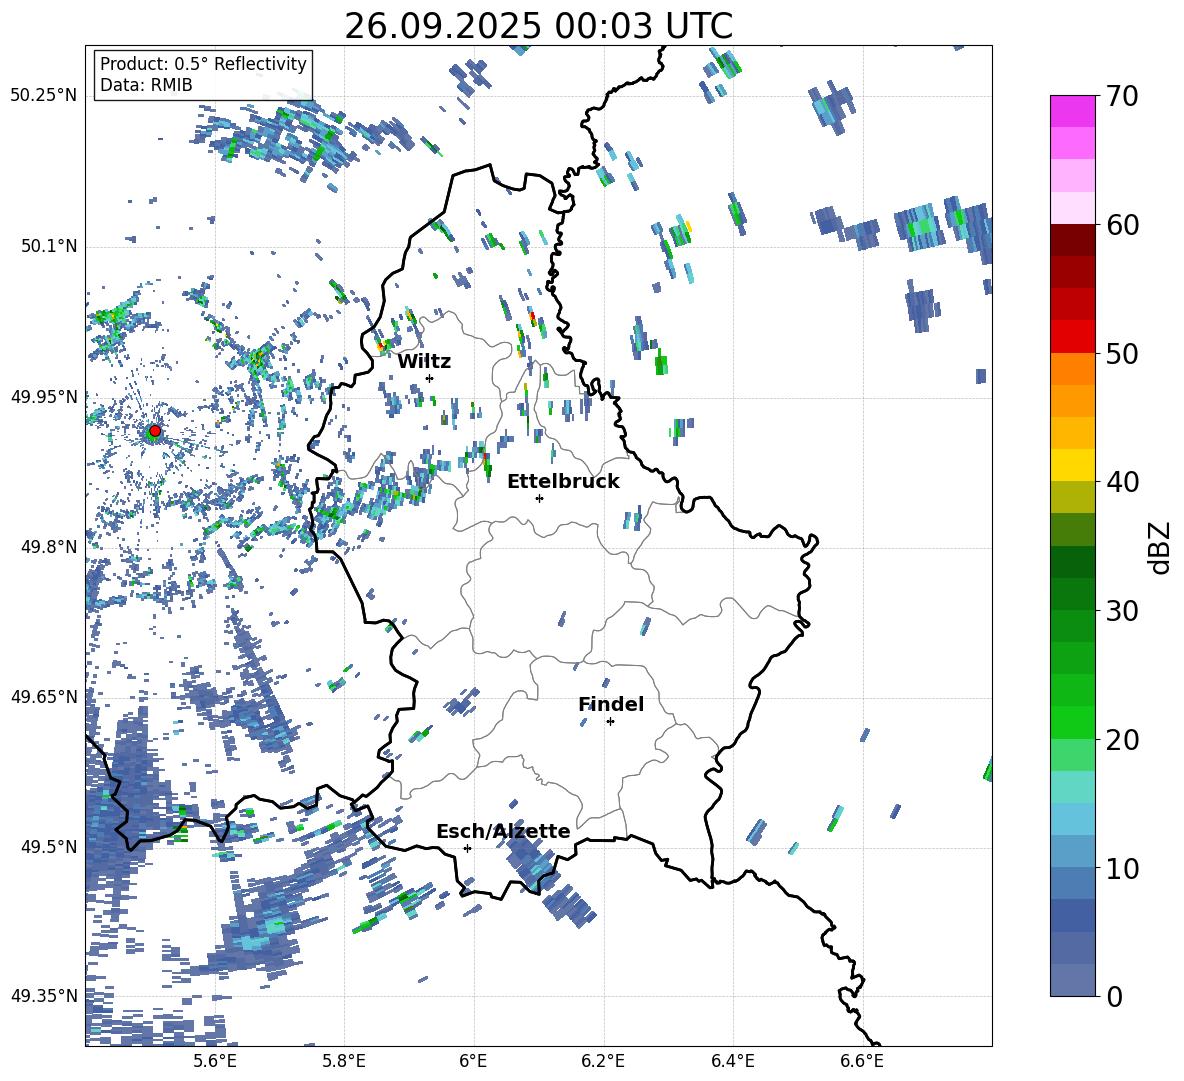Click the Product 0.5° Reflectivity info box
This screenshot has height=1081, width=1184.
(203, 75)
